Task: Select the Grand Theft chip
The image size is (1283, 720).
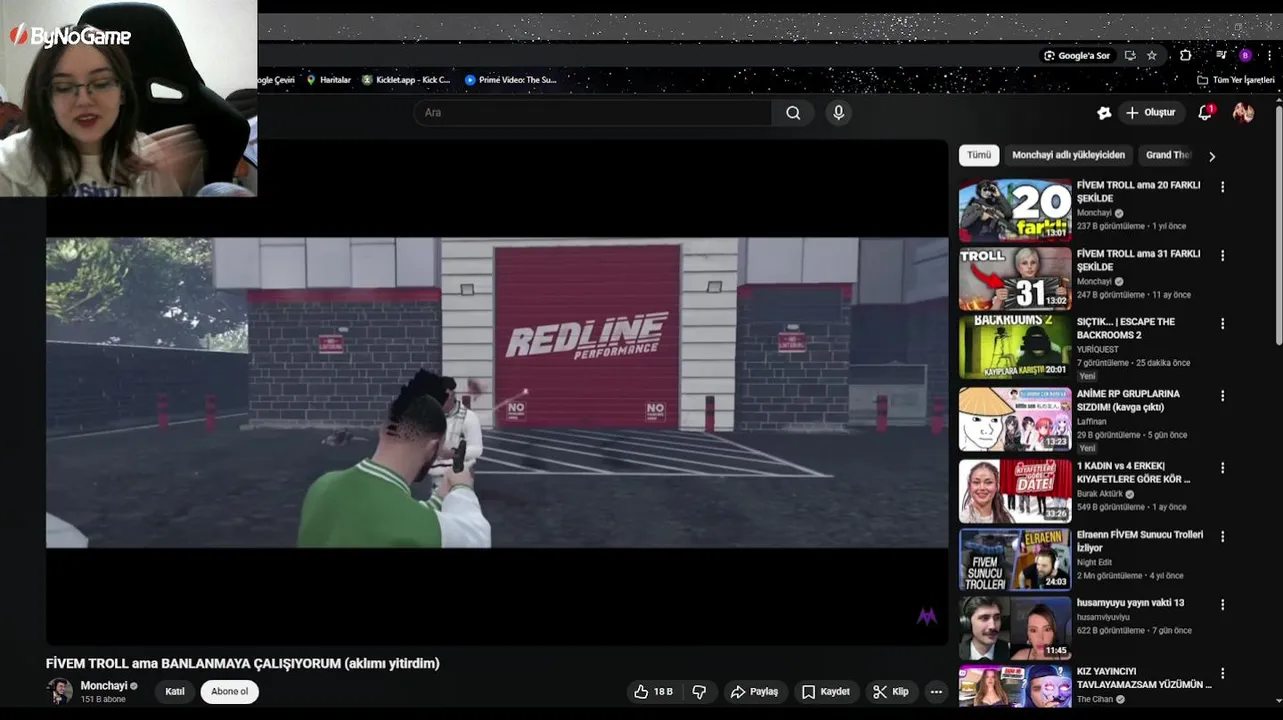Action: [x=1167, y=155]
